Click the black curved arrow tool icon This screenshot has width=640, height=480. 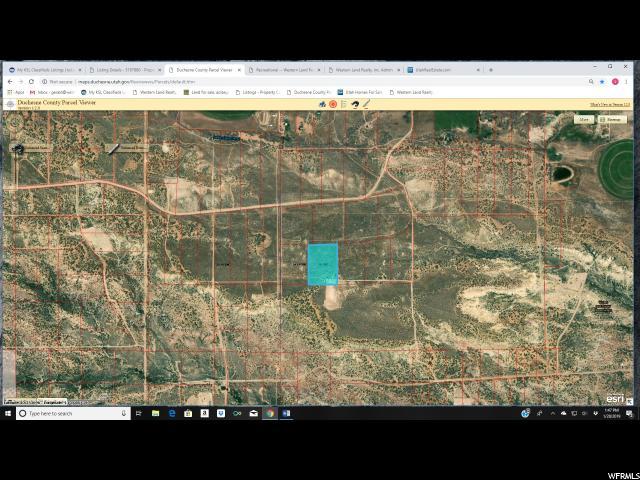tap(355, 104)
